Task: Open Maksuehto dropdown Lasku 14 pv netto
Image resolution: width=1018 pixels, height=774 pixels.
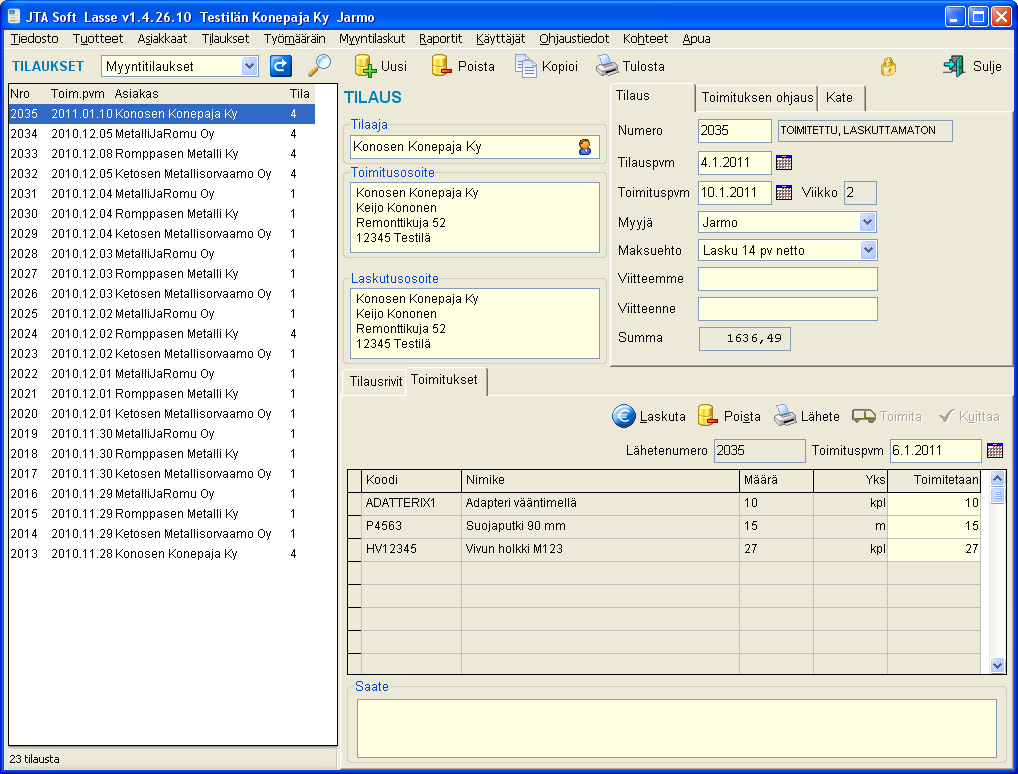Action: click(x=867, y=250)
